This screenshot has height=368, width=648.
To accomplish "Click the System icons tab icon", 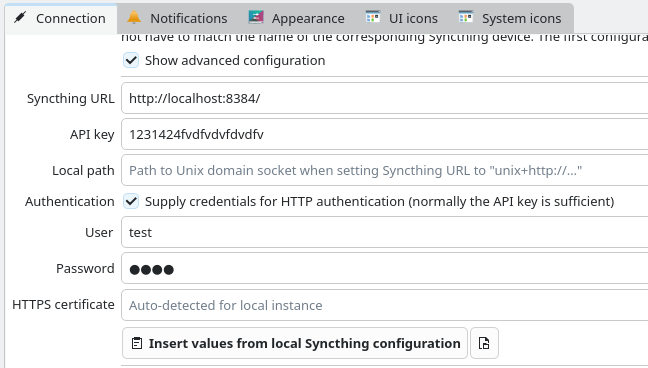I will point(466,17).
